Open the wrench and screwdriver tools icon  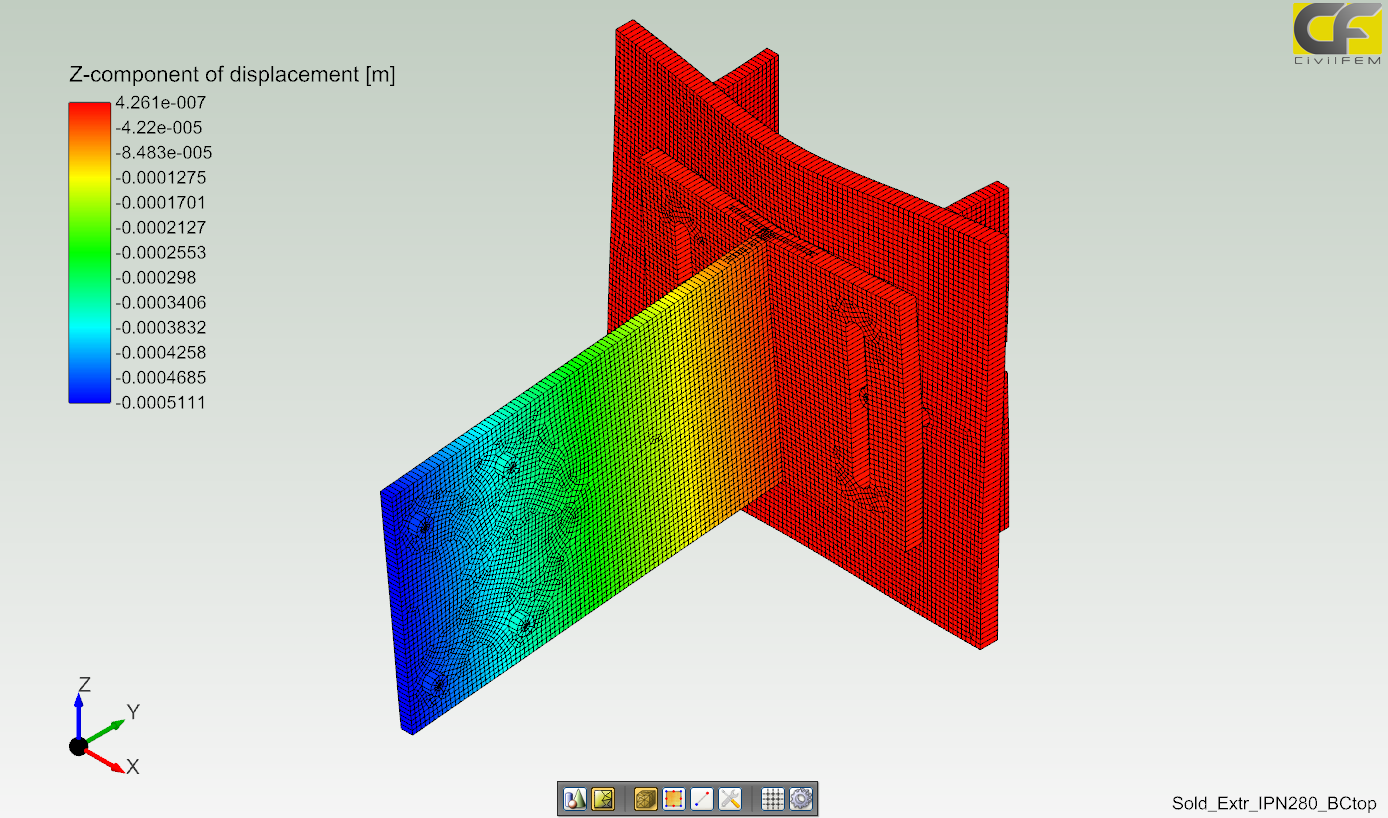pos(730,799)
